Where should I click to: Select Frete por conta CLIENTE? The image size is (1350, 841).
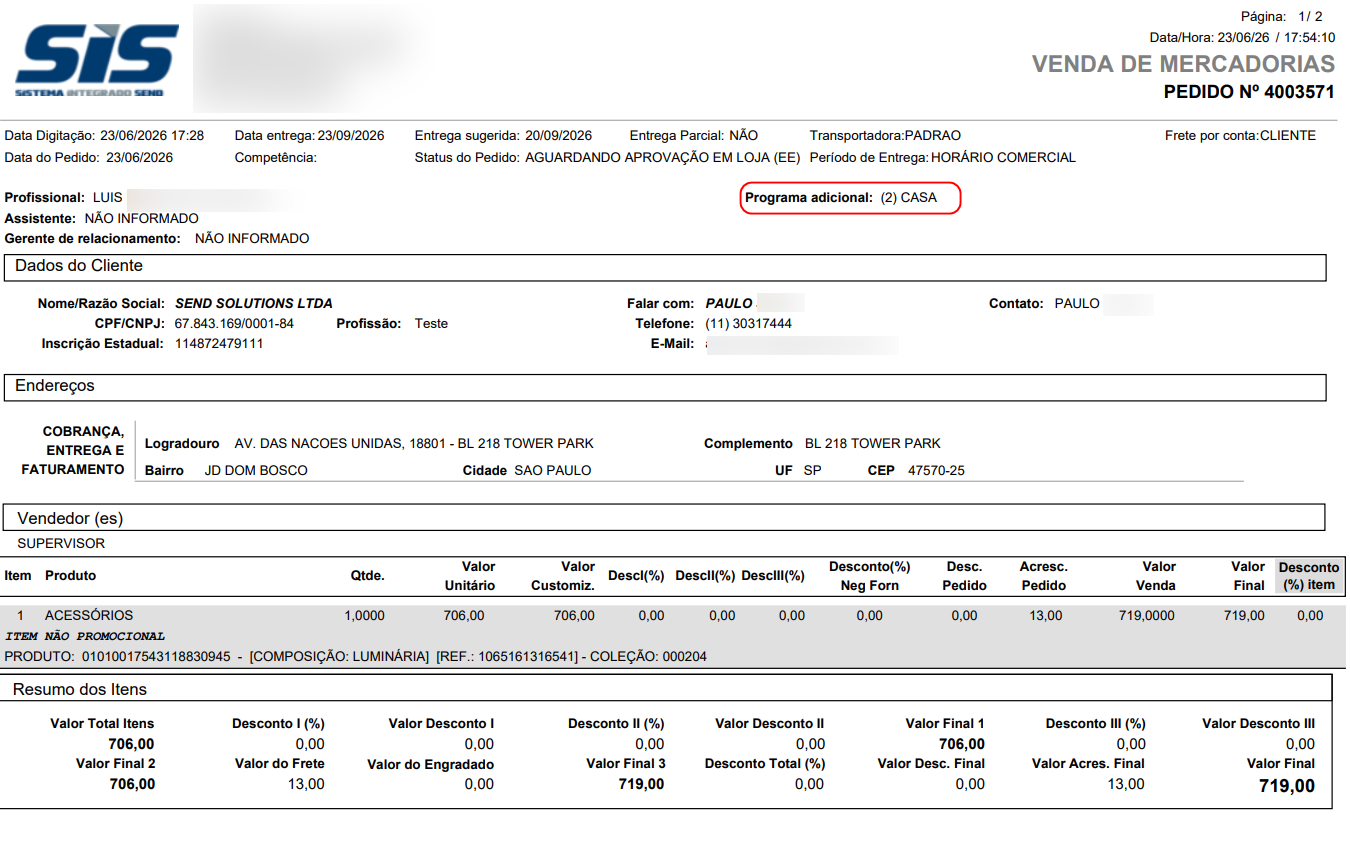pos(1240,135)
